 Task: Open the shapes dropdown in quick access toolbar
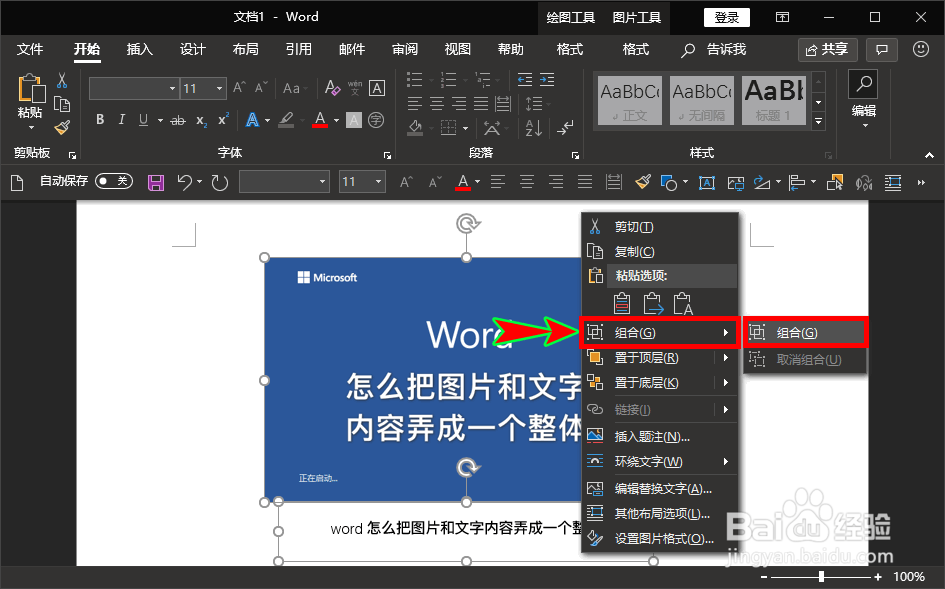coord(685,182)
